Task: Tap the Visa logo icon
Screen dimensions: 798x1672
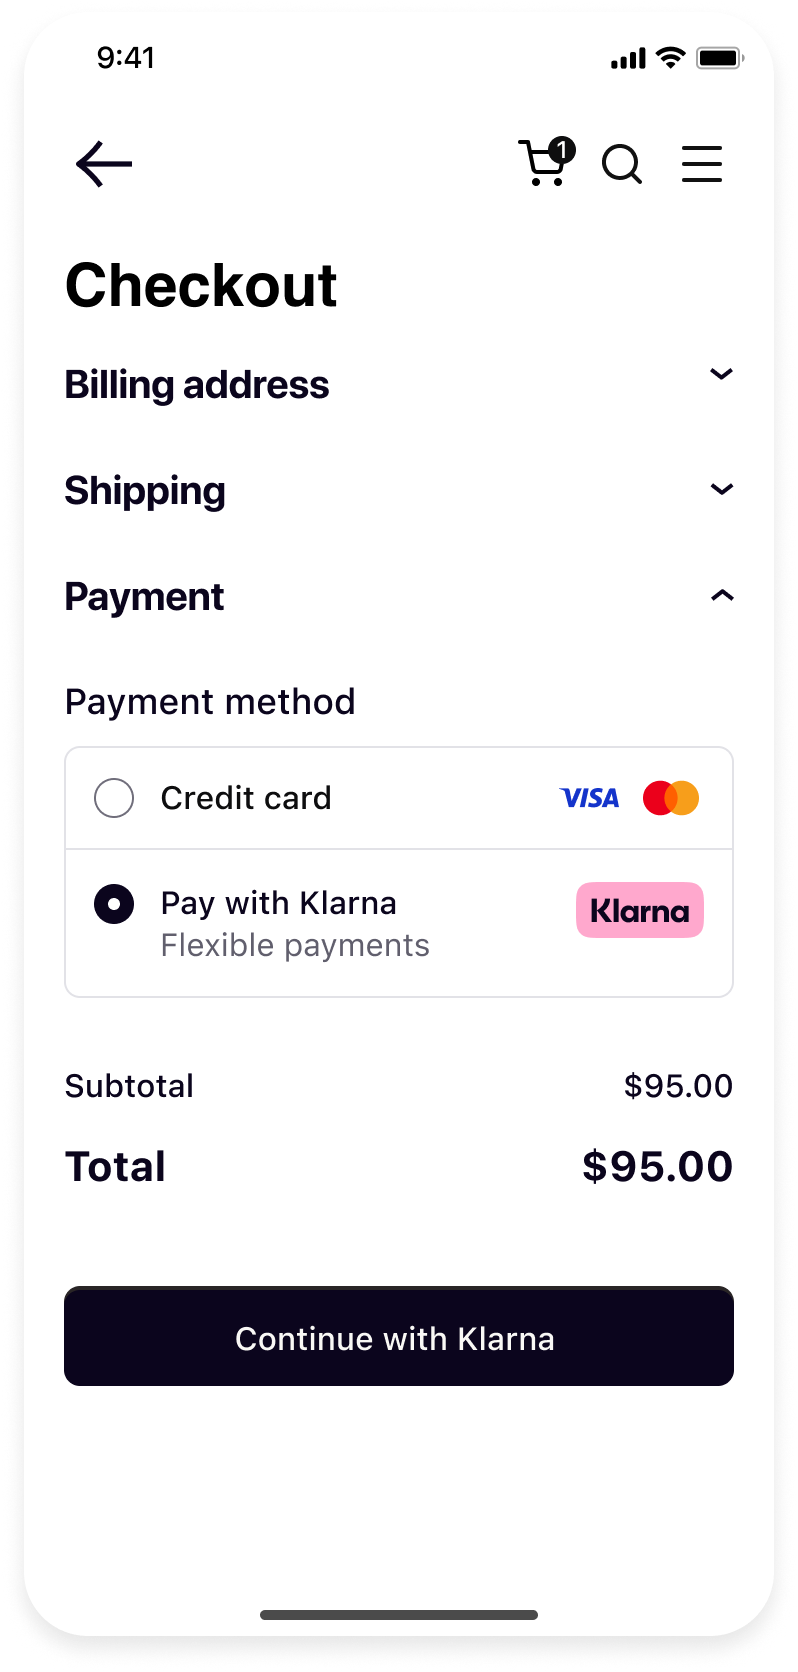Action: [x=590, y=798]
